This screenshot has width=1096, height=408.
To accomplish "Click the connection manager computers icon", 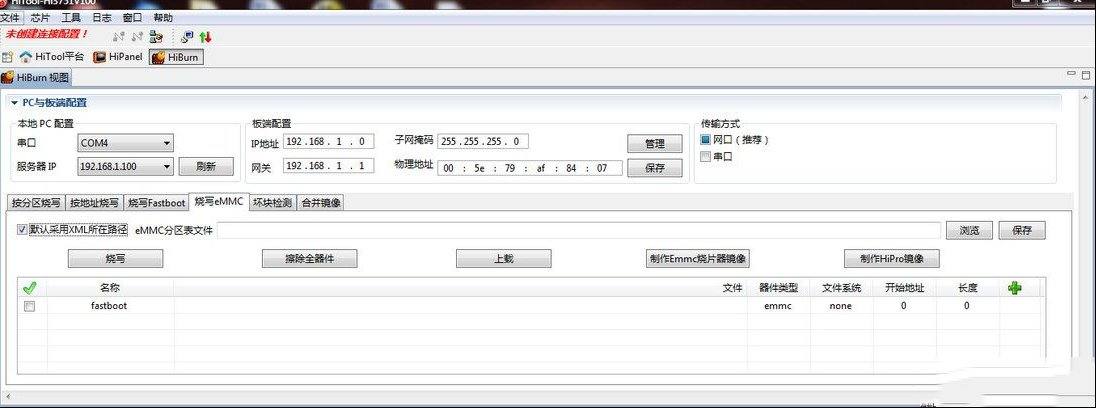I will click(156, 36).
